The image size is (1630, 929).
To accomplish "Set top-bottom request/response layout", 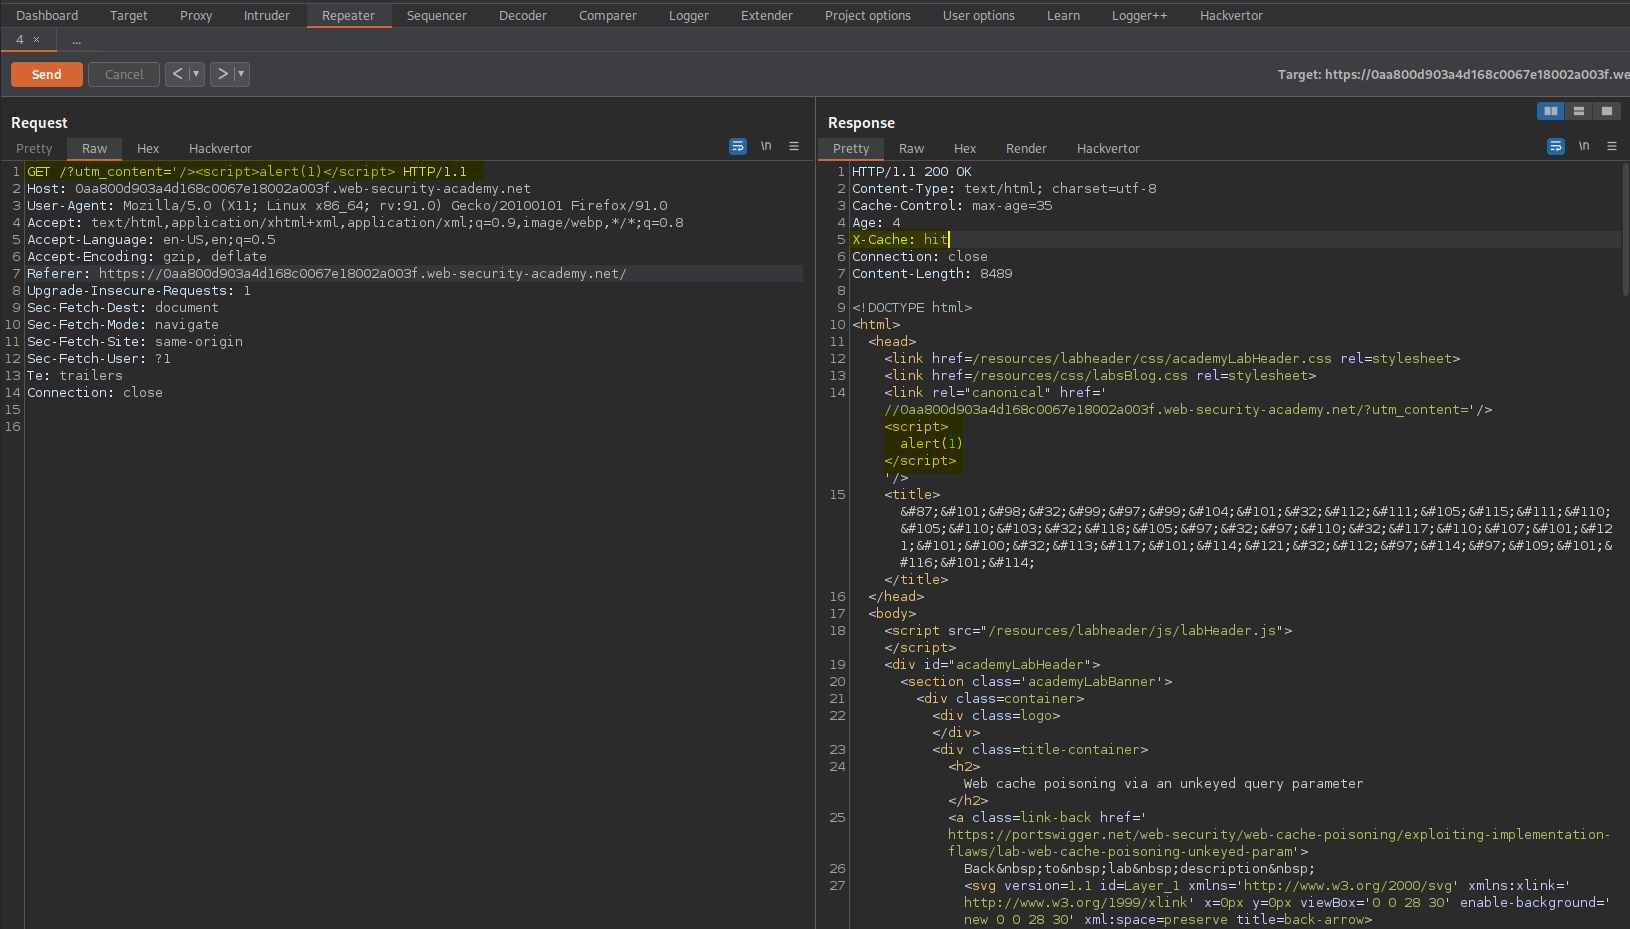I will point(1579,111).
